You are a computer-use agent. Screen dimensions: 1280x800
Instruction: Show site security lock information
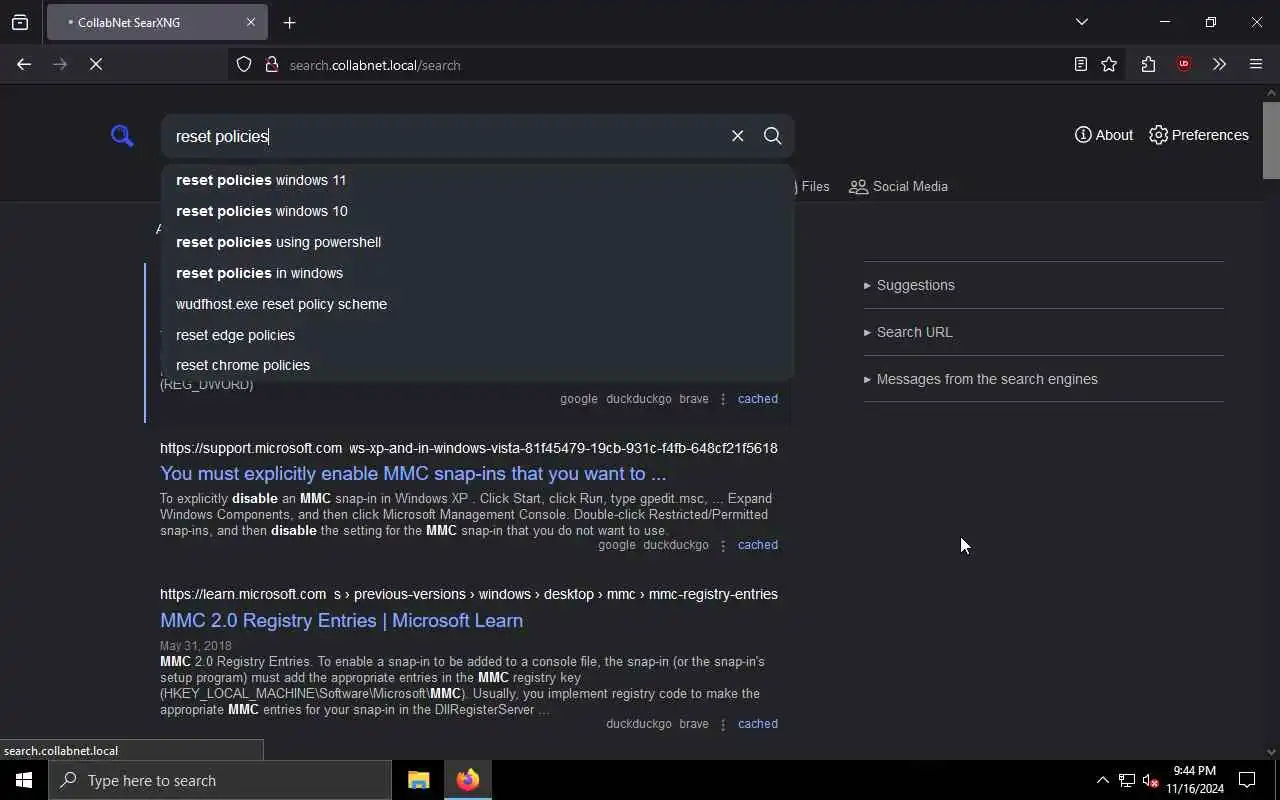[x=271, y=64]
